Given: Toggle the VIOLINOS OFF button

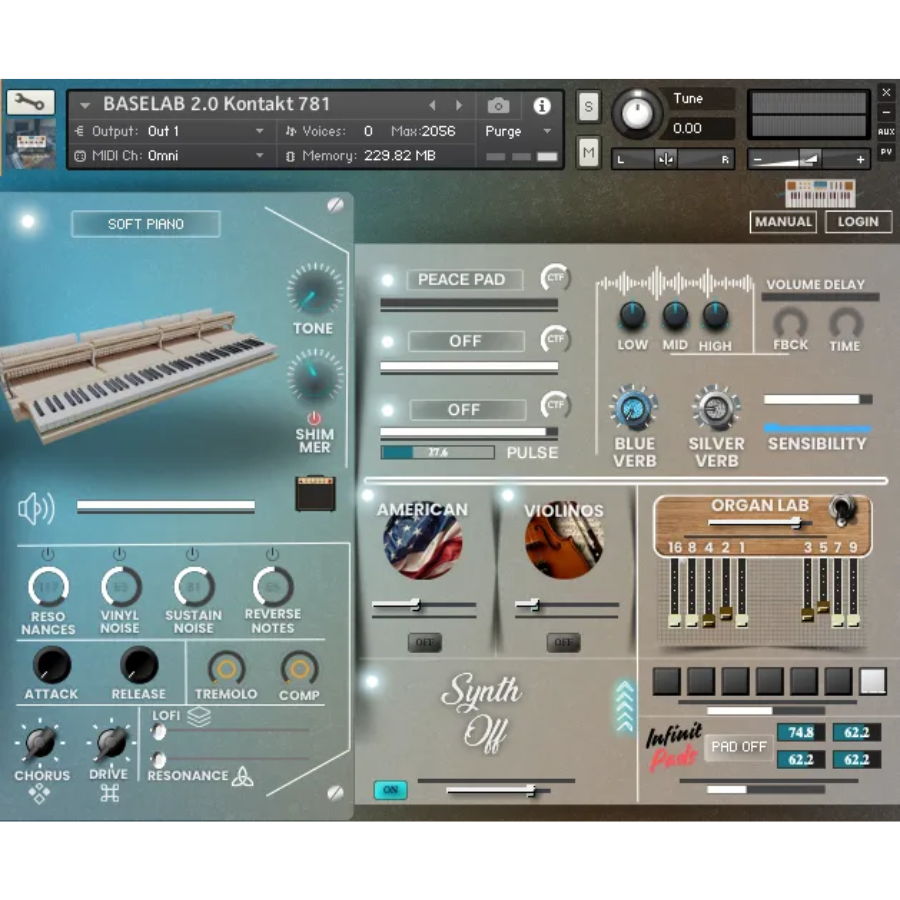Looking at the screenshot, I should point(563,642).
